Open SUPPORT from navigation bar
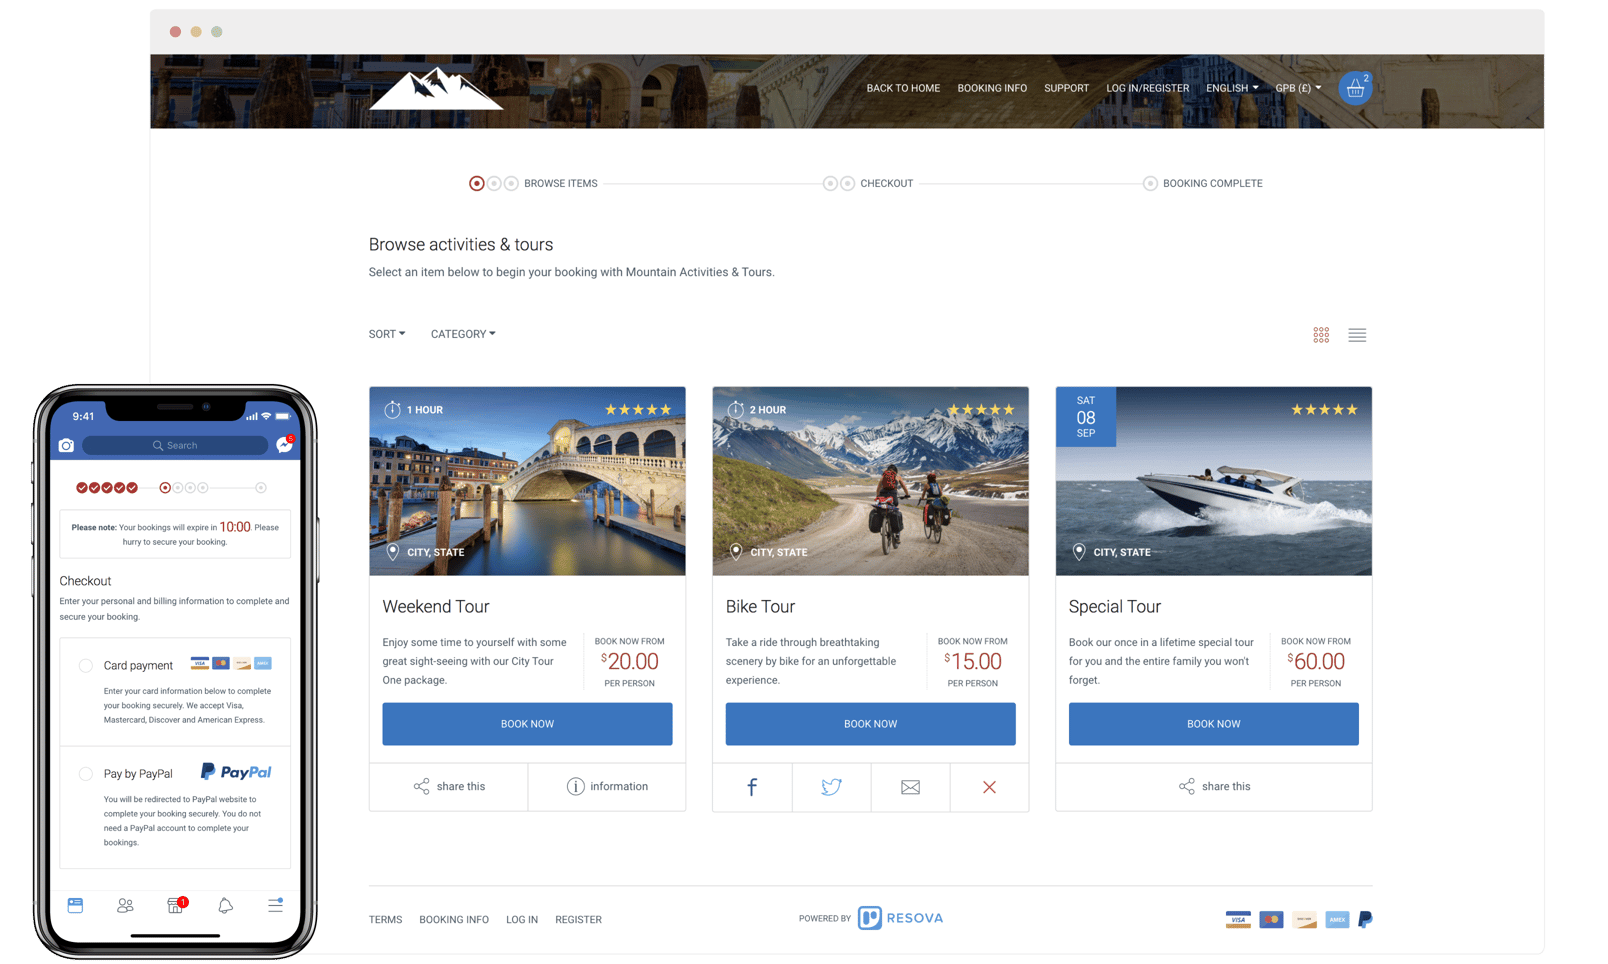 [1066, 88]
